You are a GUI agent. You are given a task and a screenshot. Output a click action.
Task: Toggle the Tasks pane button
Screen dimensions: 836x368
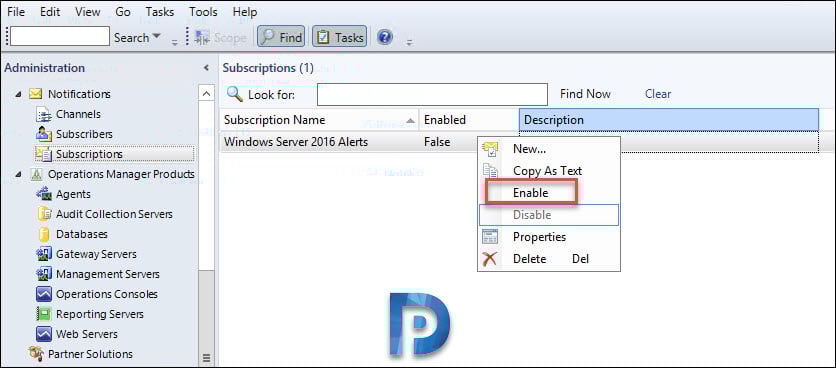[340, 37]
